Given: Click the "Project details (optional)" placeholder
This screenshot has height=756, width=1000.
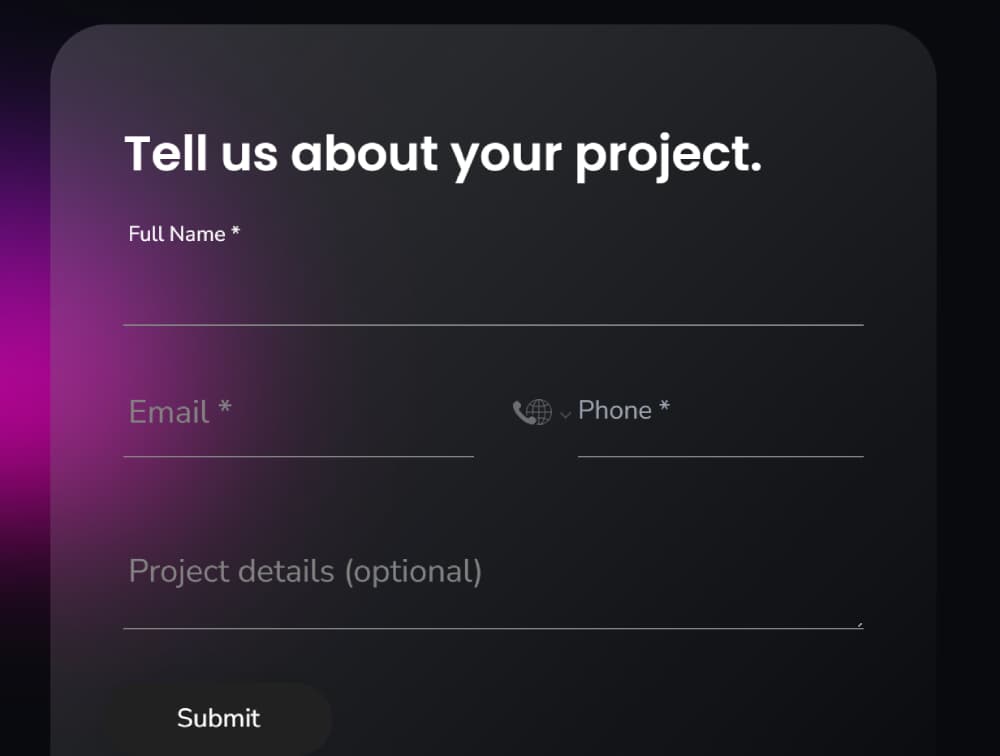Looking at the screenshot, I should click(x=305, y=571).
